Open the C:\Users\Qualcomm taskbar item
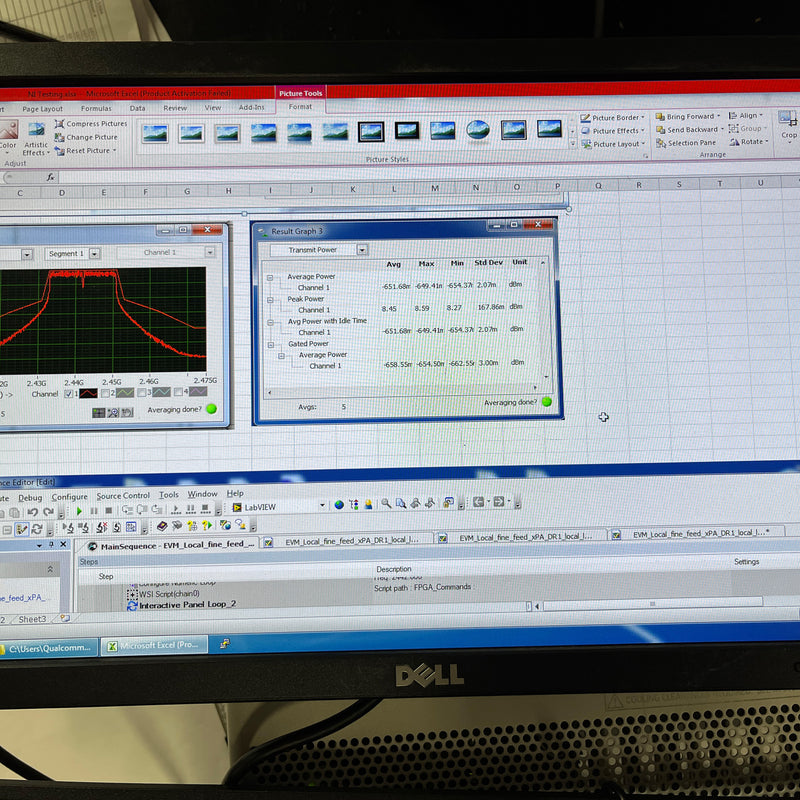 tap(49, 648)
